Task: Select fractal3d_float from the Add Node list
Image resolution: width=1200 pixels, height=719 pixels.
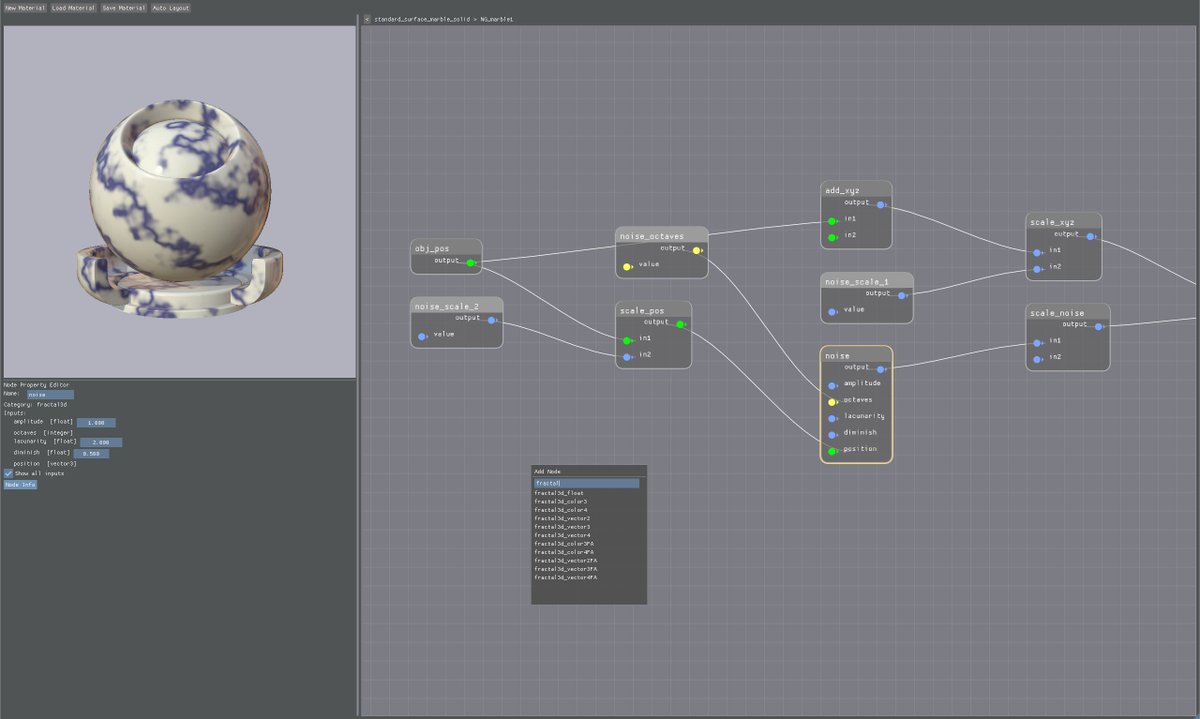Action: click(560, 492)
